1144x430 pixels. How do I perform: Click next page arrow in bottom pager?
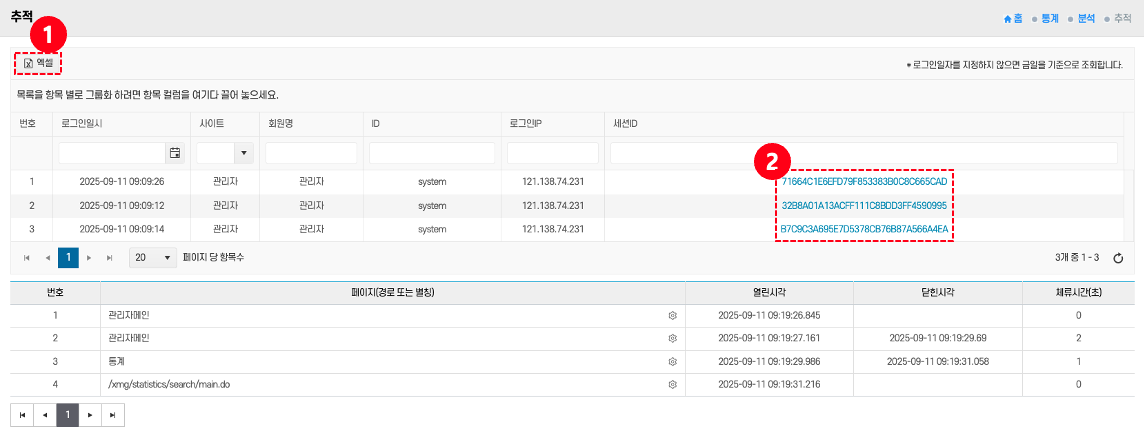pyautogui.click(x=91, y=414)
